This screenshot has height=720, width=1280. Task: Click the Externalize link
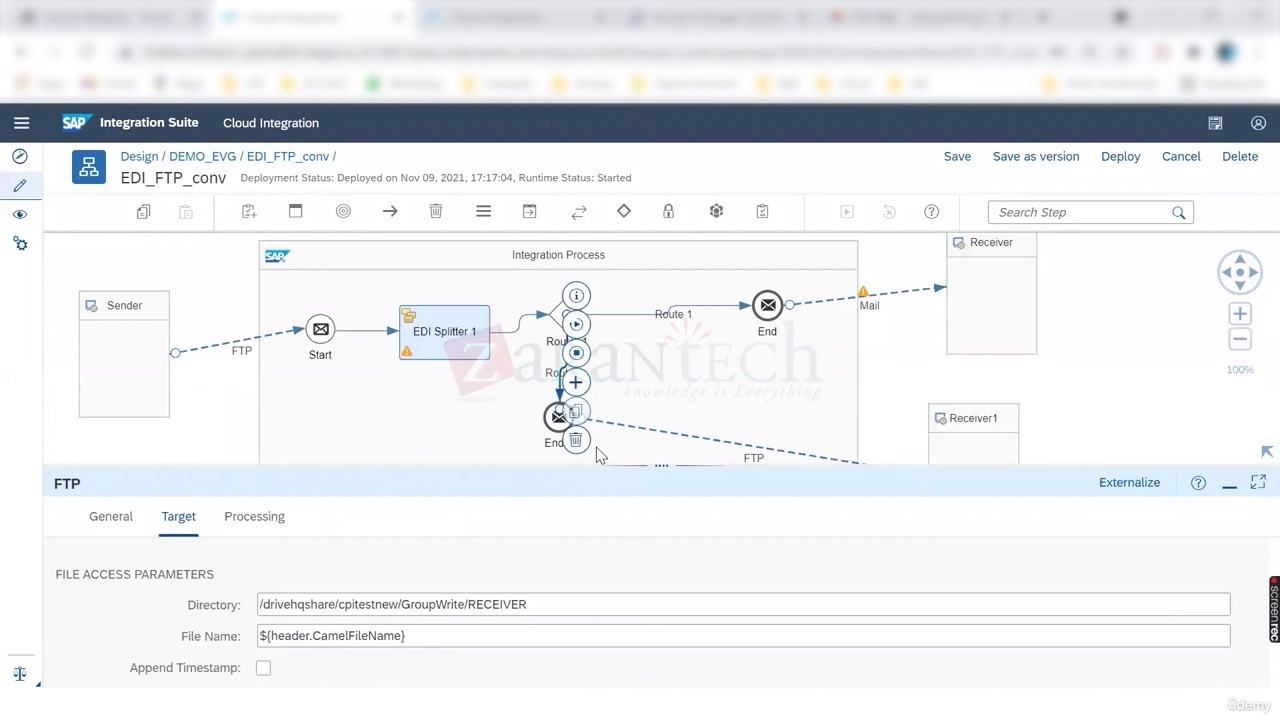[x=1129, y=482]
